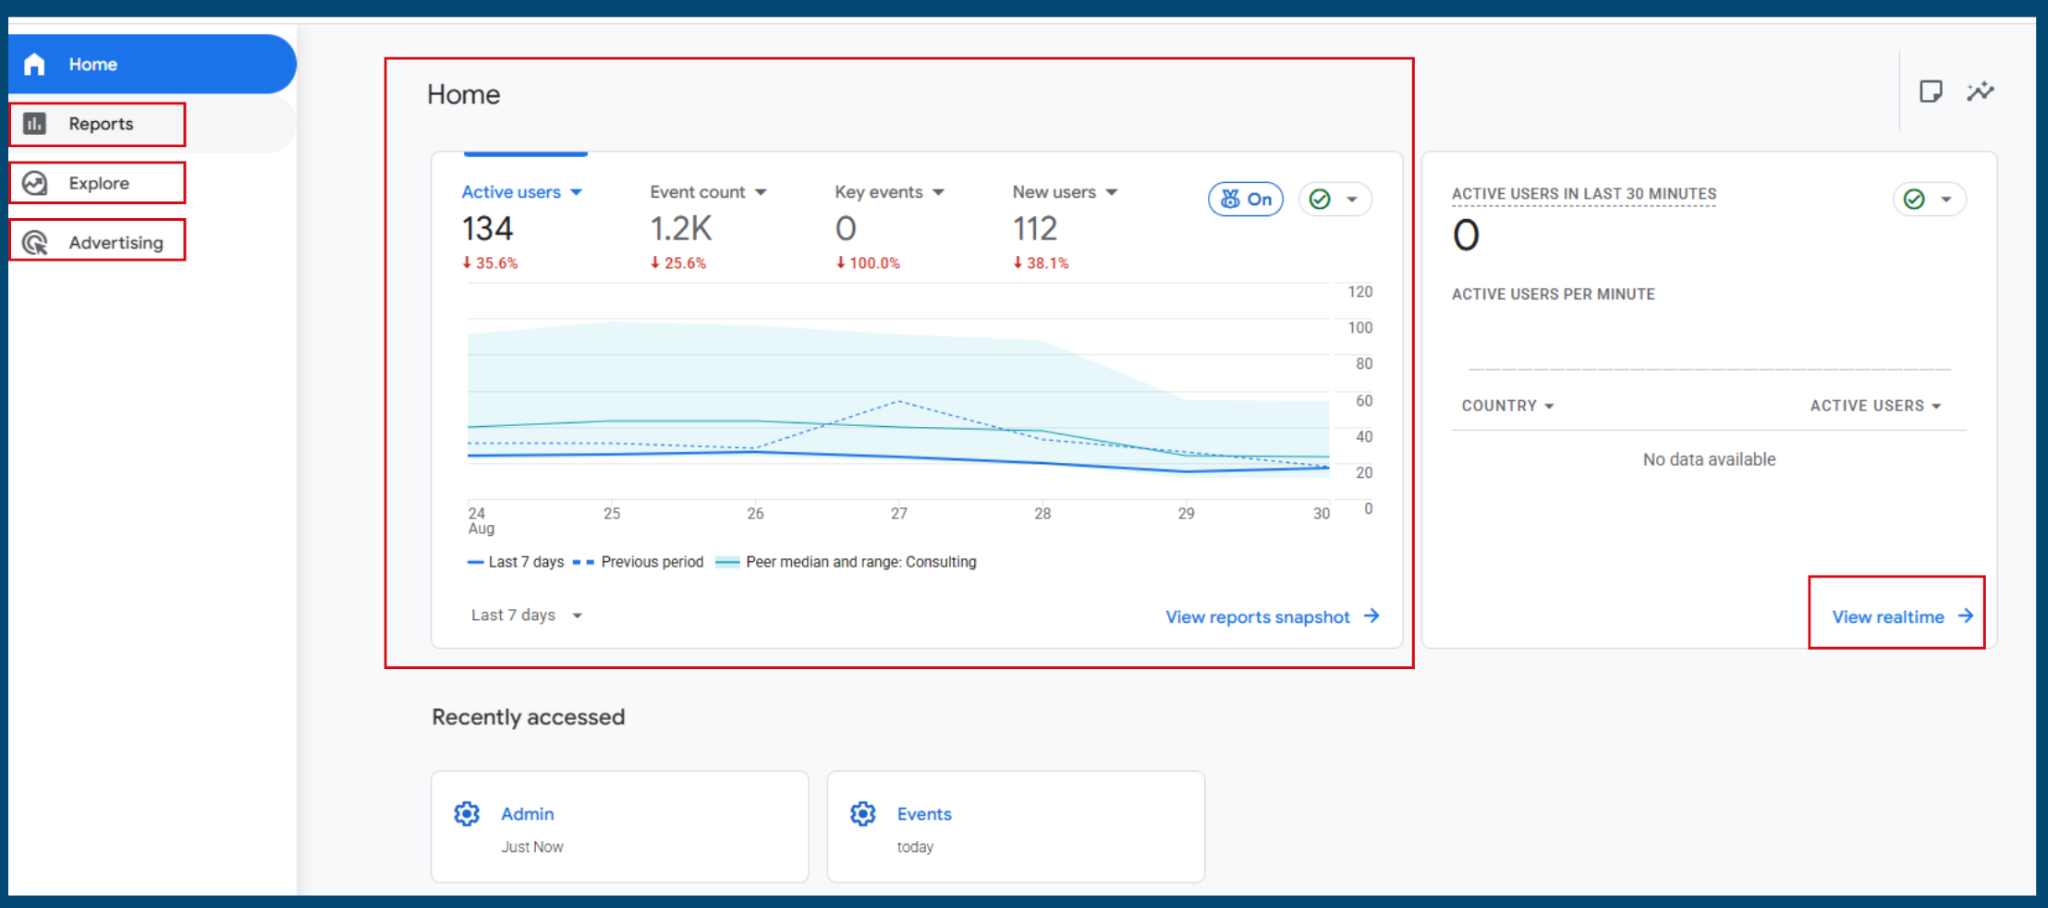The width and height of the screenshot is (2048, 908).
Task: Open the recently accessed Admin card
Action: tap(620, 827)
